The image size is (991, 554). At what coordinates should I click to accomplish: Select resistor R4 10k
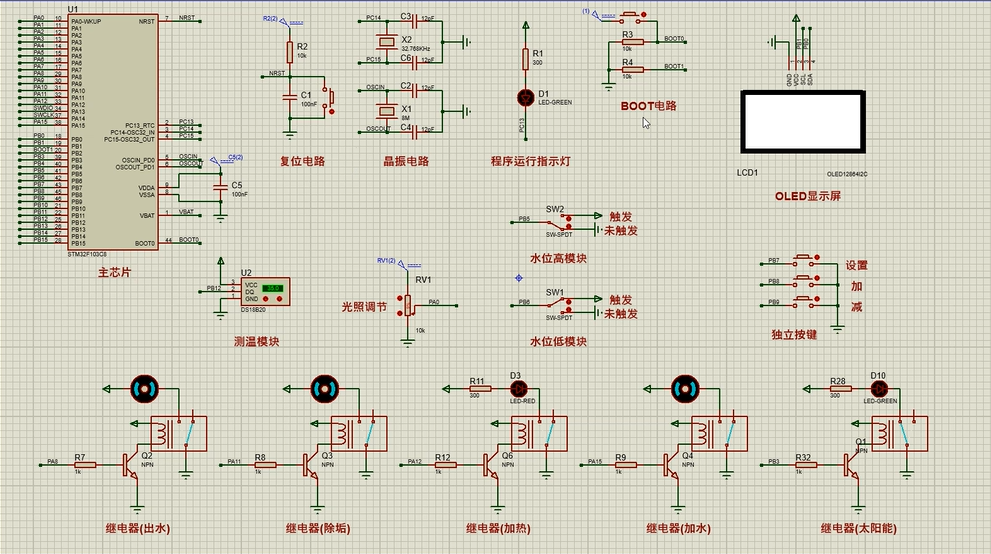coord(631,69)
